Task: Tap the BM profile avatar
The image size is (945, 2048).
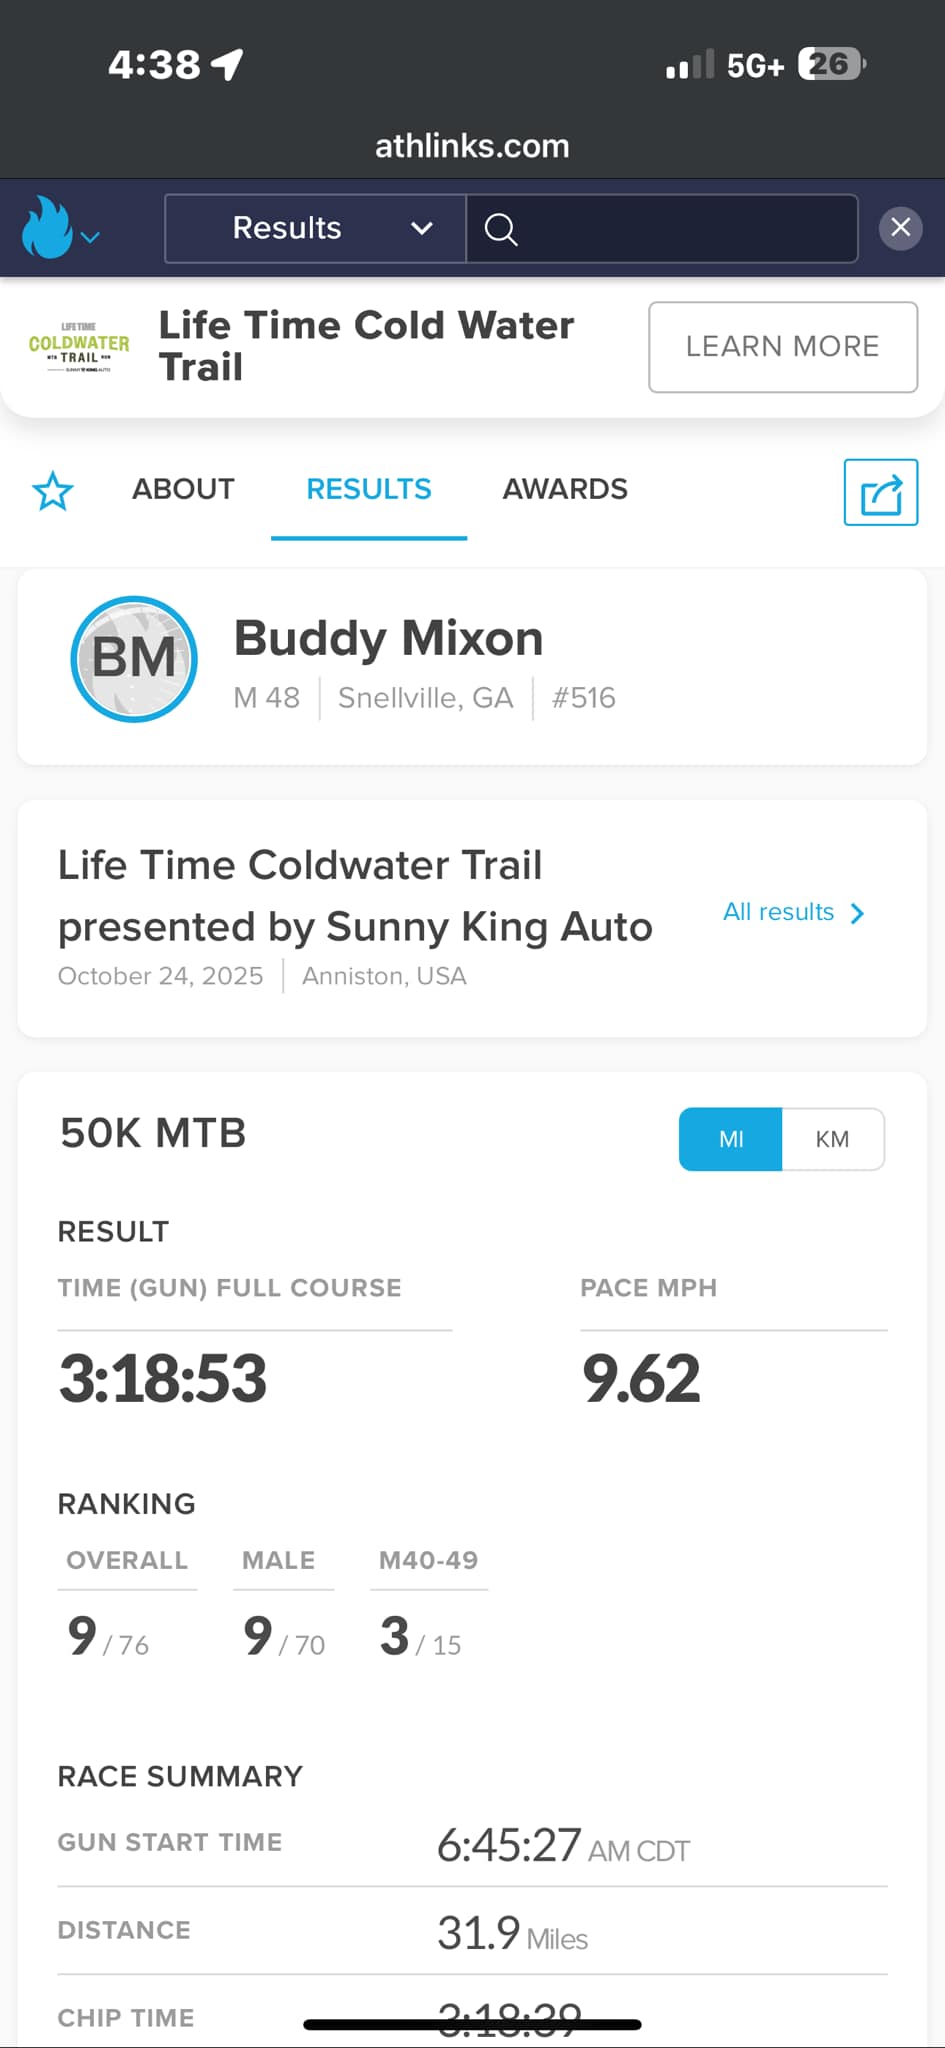Action: click(x=134, y=659)
